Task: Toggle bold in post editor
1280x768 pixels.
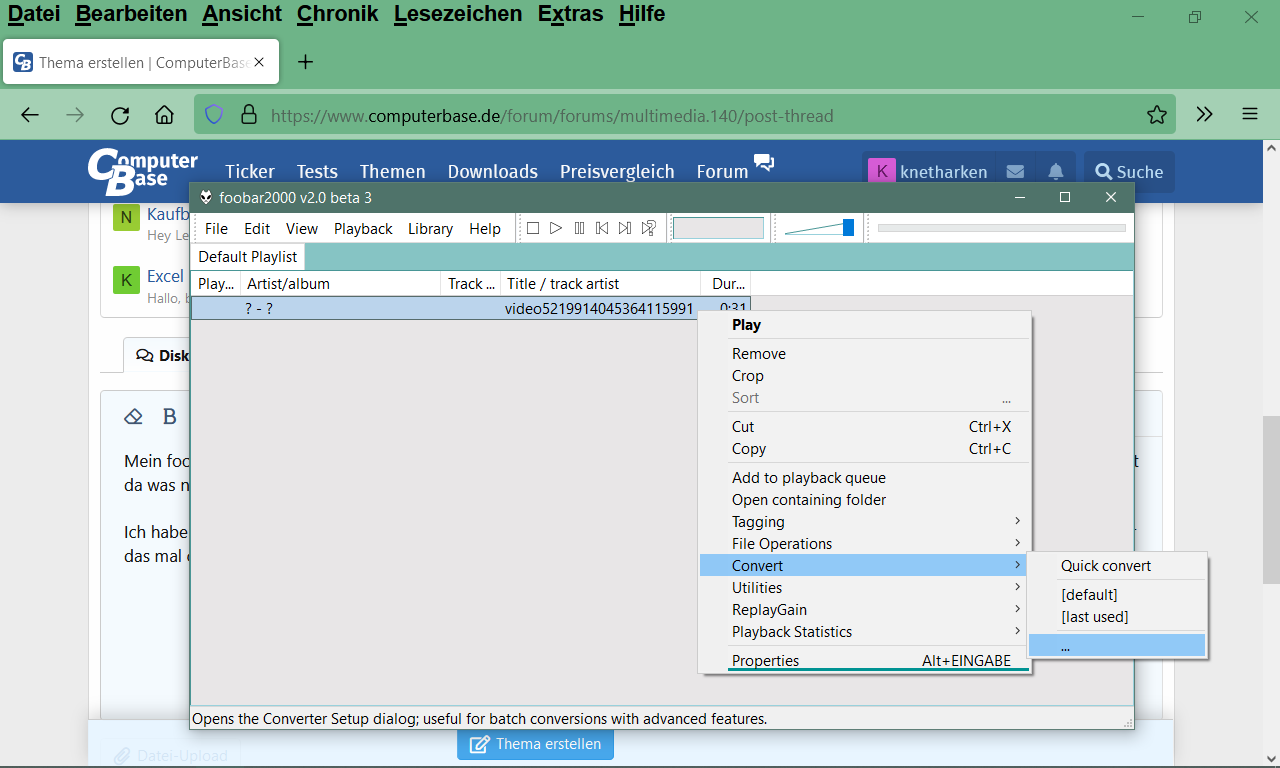Action: 170,417
